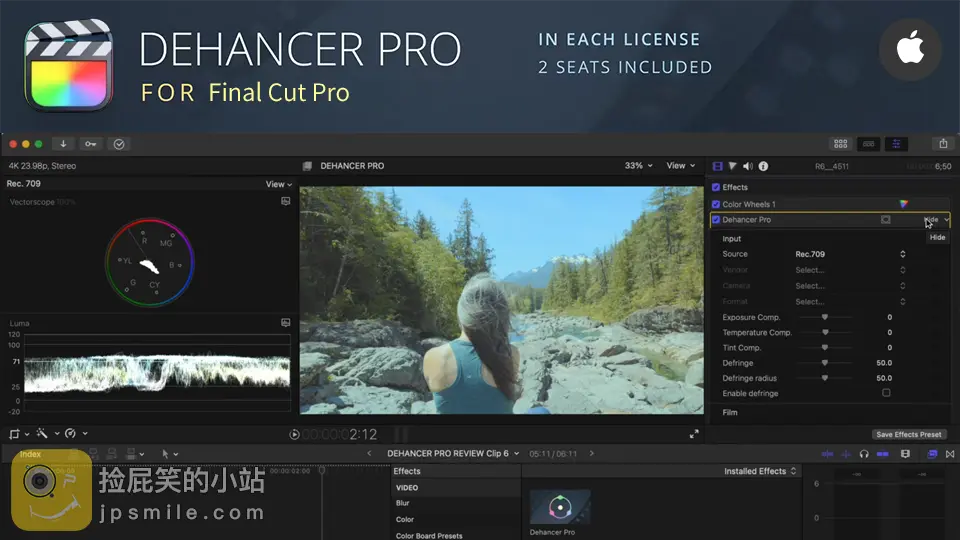Open the Keyword Editor key icon
Screen dimensions: 960x540
91,144
